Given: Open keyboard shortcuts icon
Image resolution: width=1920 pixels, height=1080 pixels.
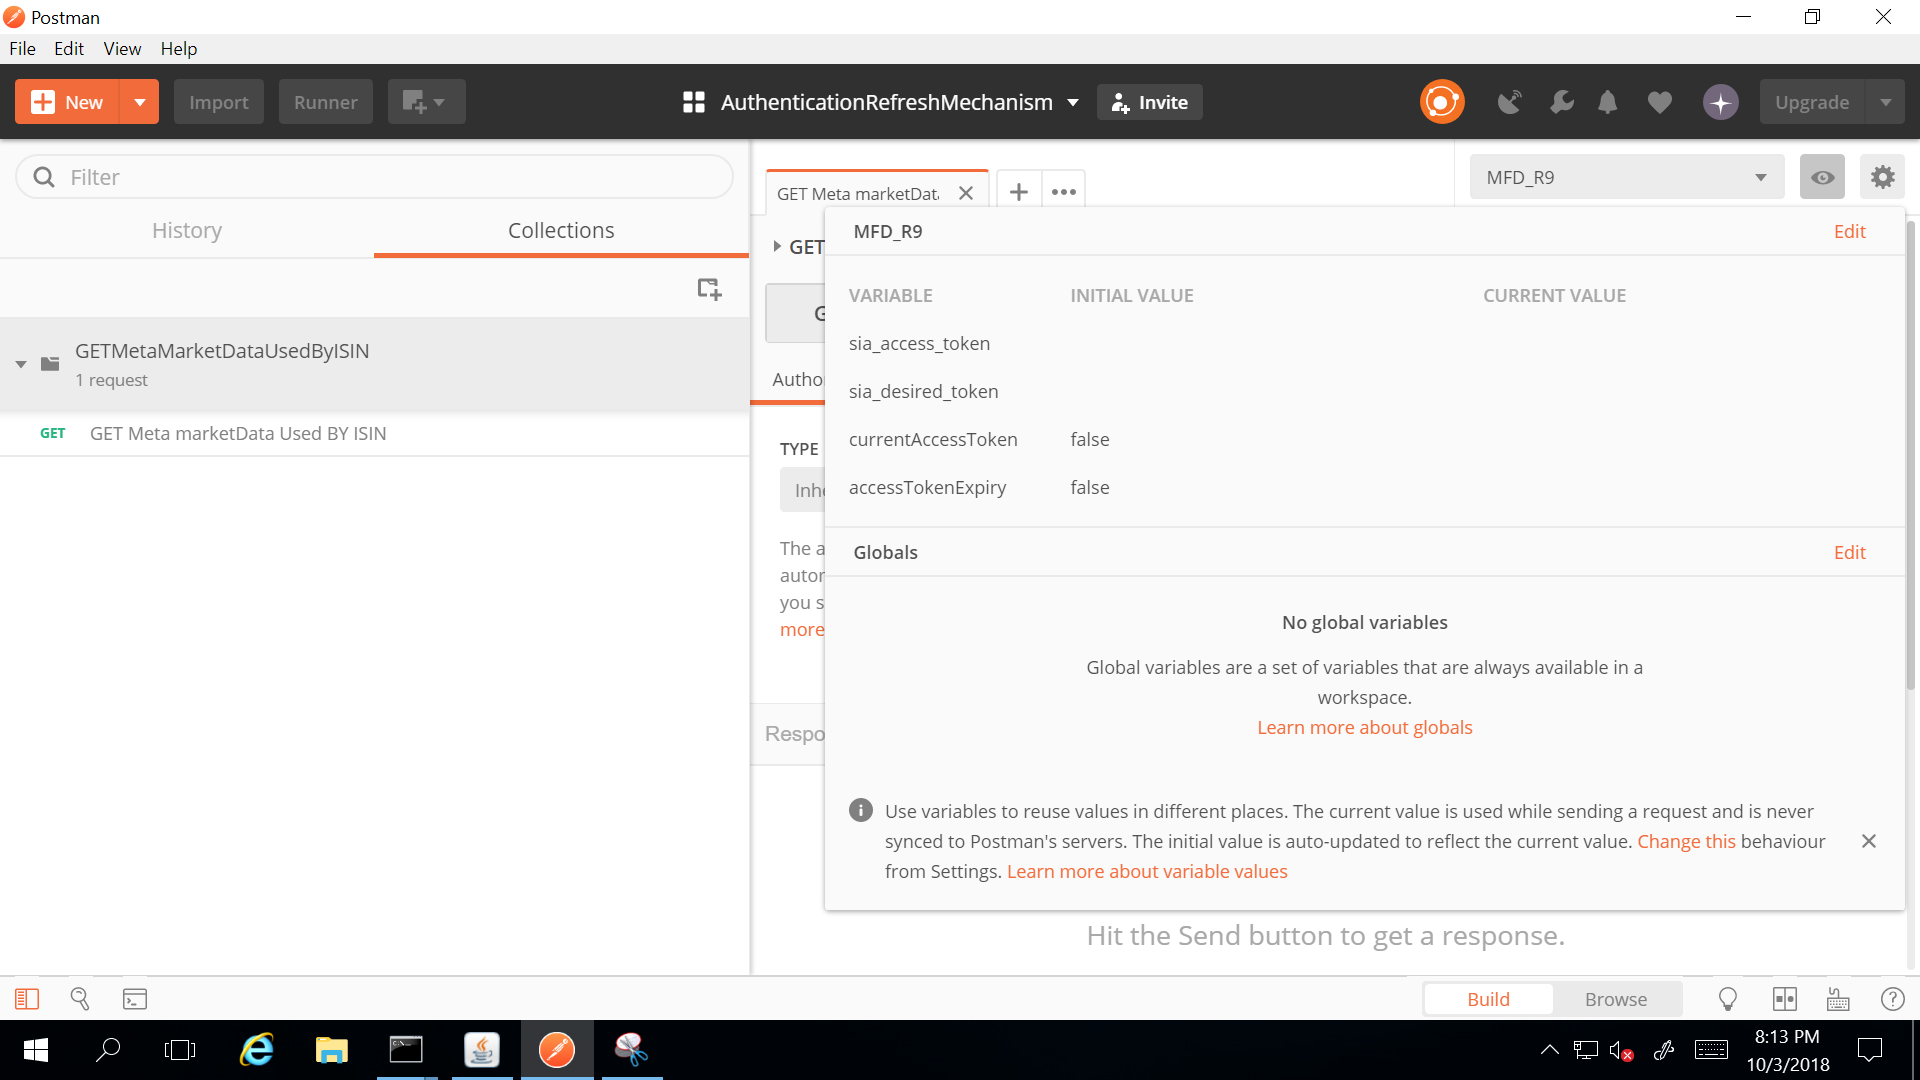Looking at the screenshot, I should pos(1836,998).
